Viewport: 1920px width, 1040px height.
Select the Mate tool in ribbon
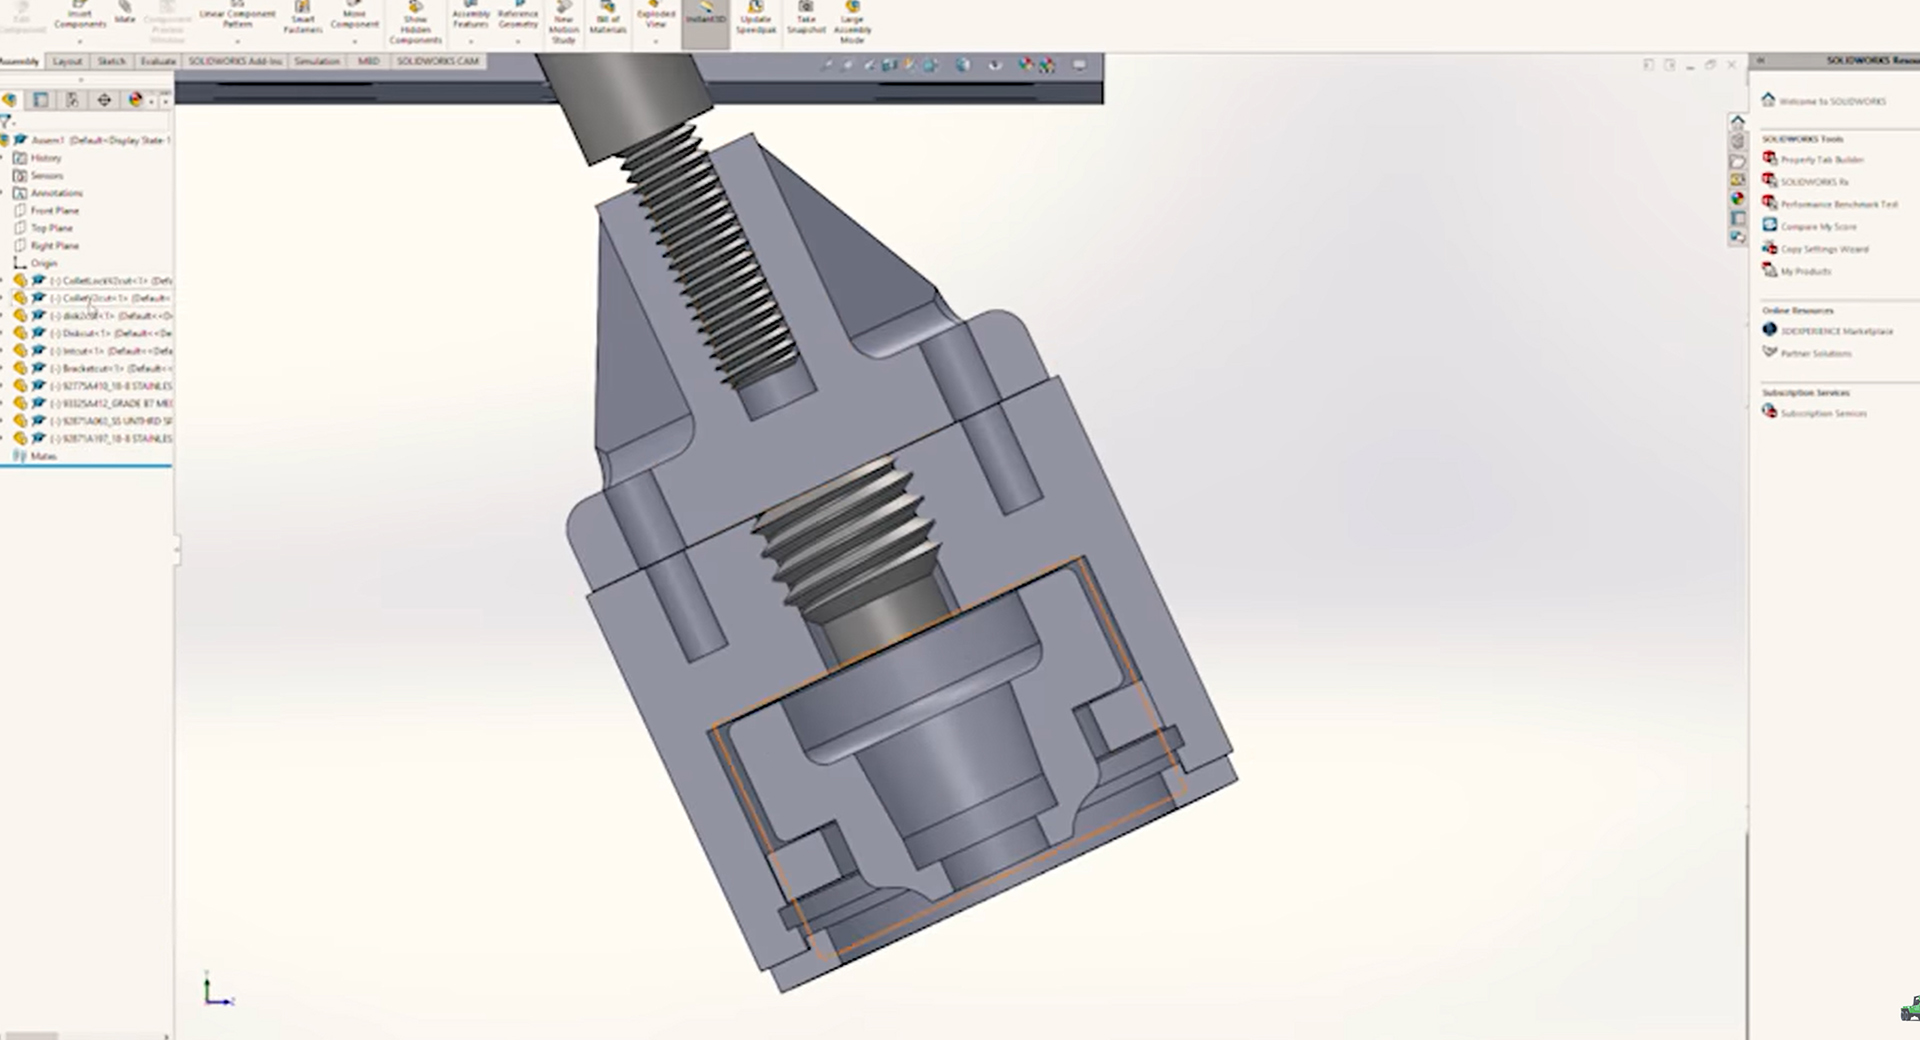point(125,14)
